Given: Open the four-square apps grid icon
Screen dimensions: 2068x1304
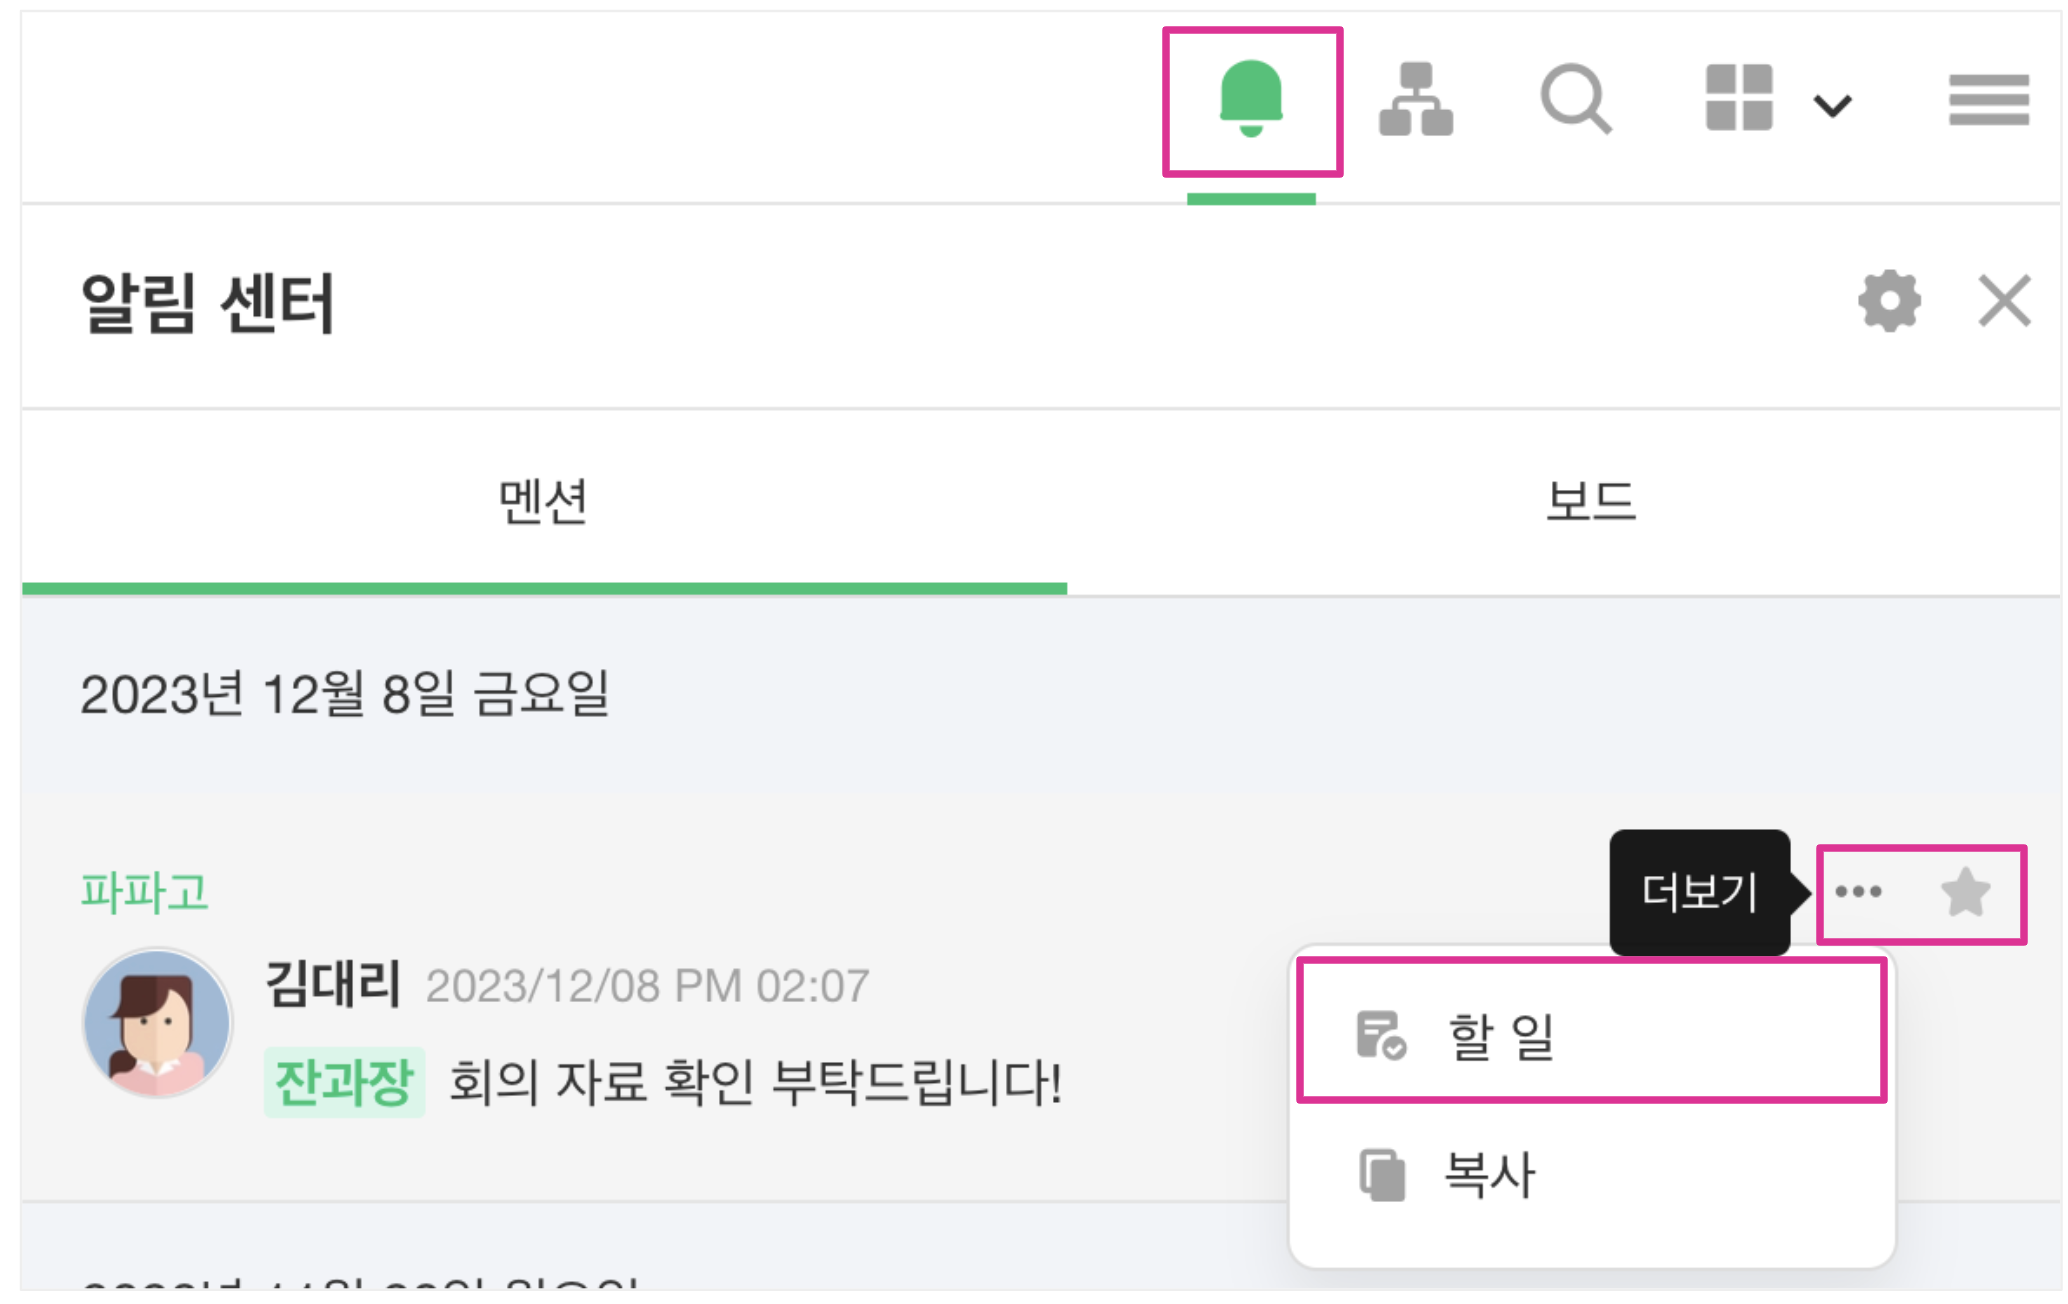Looking at the screenshot, I should (1739, 98).
